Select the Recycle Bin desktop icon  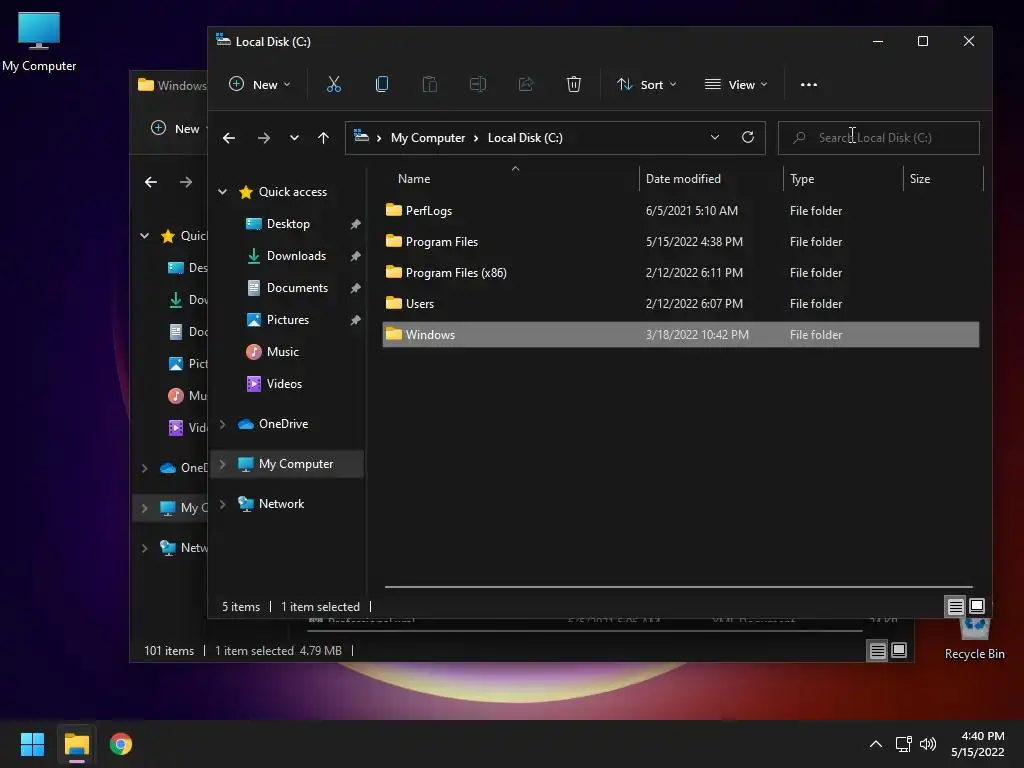(x=974, y=640)
